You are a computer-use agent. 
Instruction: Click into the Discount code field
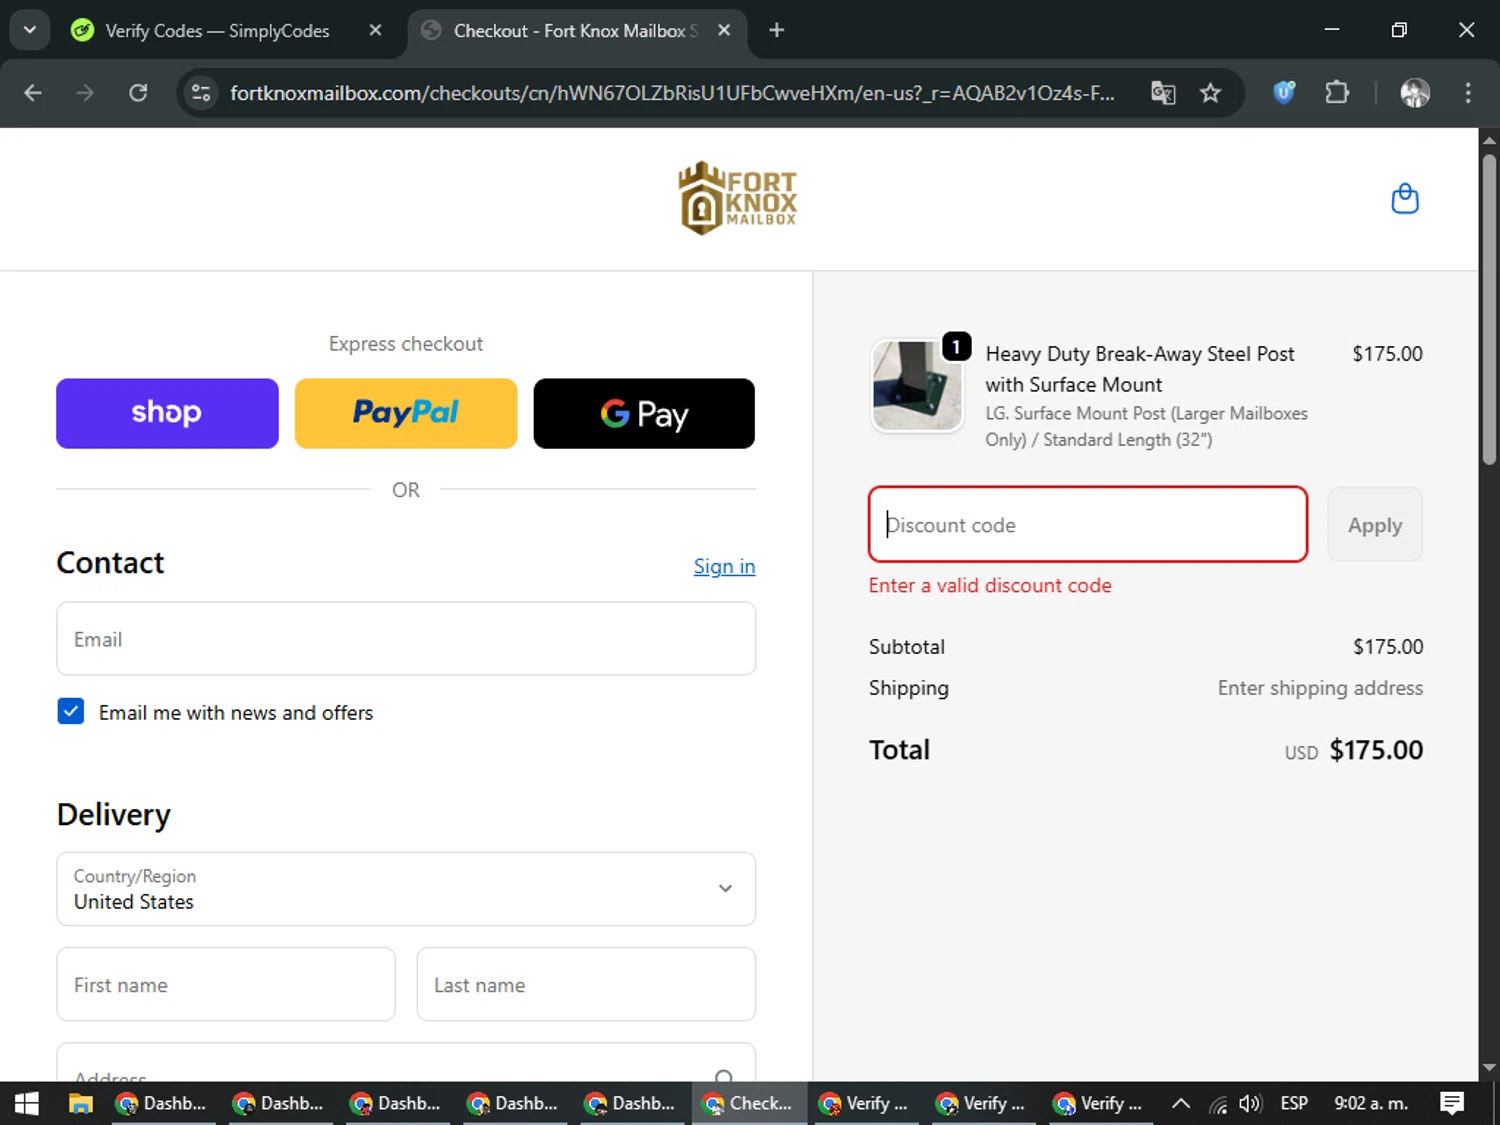click(x=1088, y=525)
